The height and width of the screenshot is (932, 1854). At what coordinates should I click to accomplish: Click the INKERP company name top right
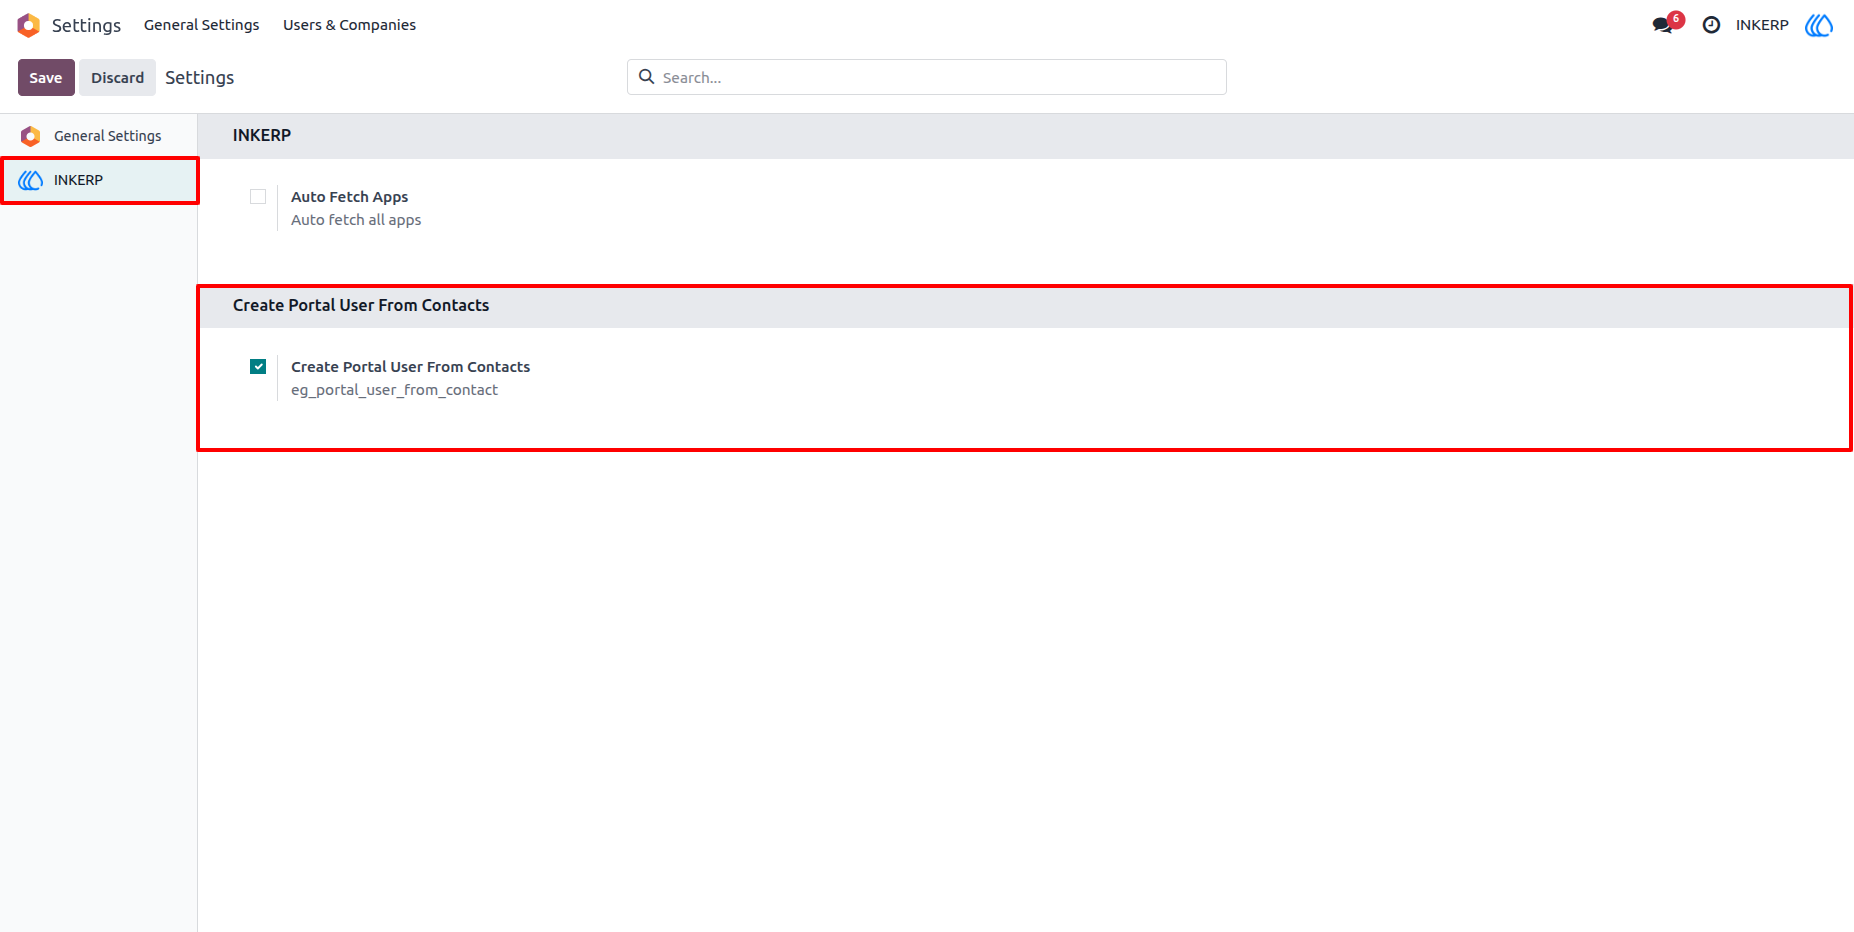[1762, 25]
